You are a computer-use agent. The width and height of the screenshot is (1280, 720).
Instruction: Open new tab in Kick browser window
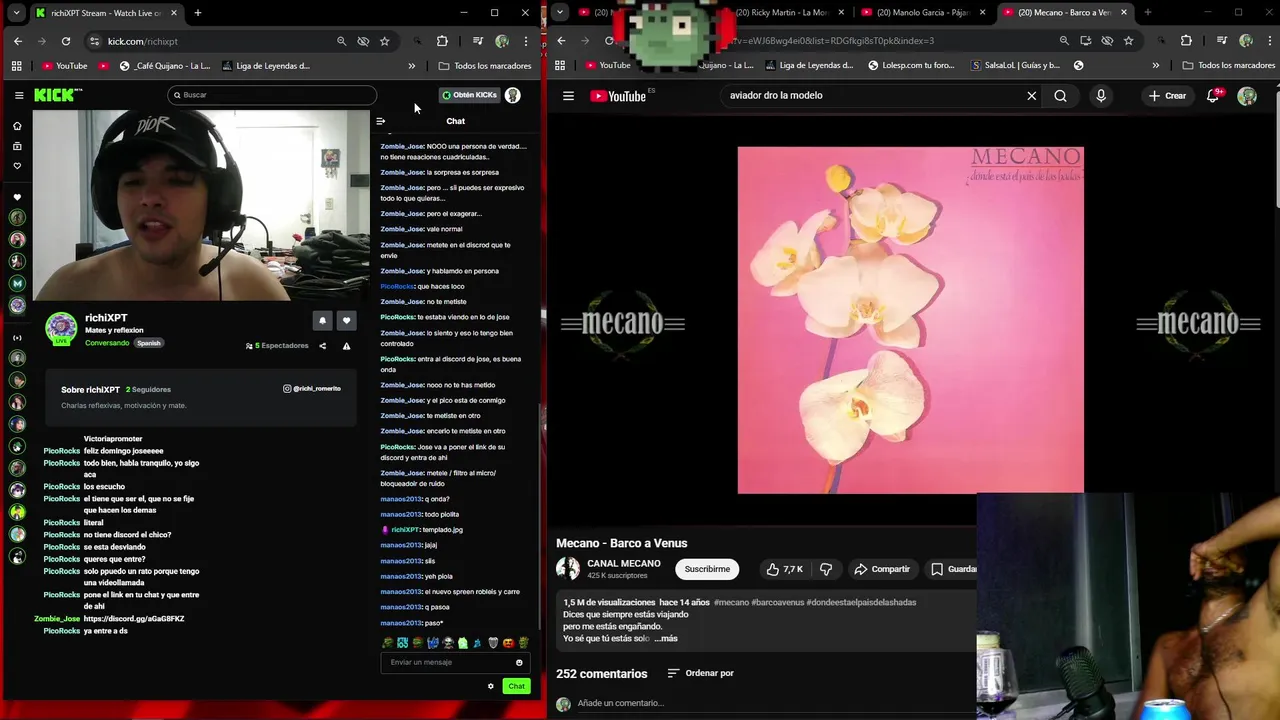point(198,13)
